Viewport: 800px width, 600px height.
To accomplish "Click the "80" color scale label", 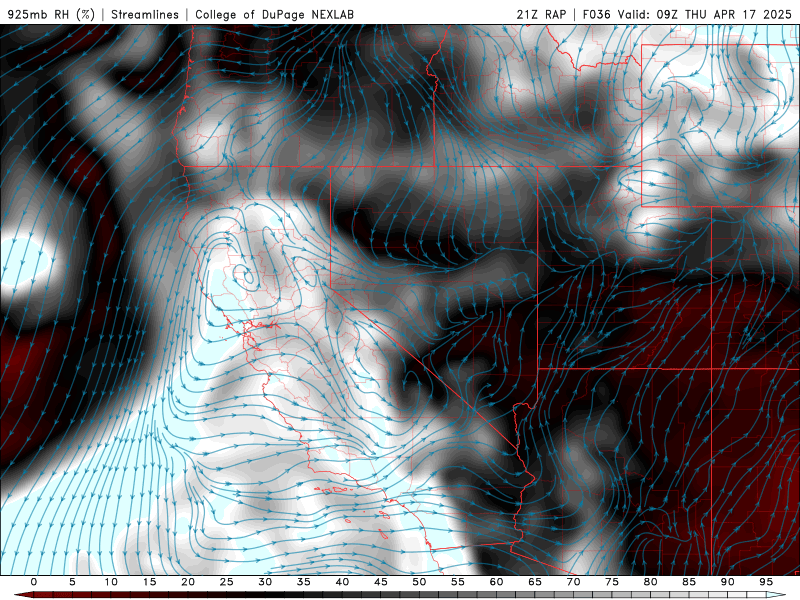I will [651, 582].
